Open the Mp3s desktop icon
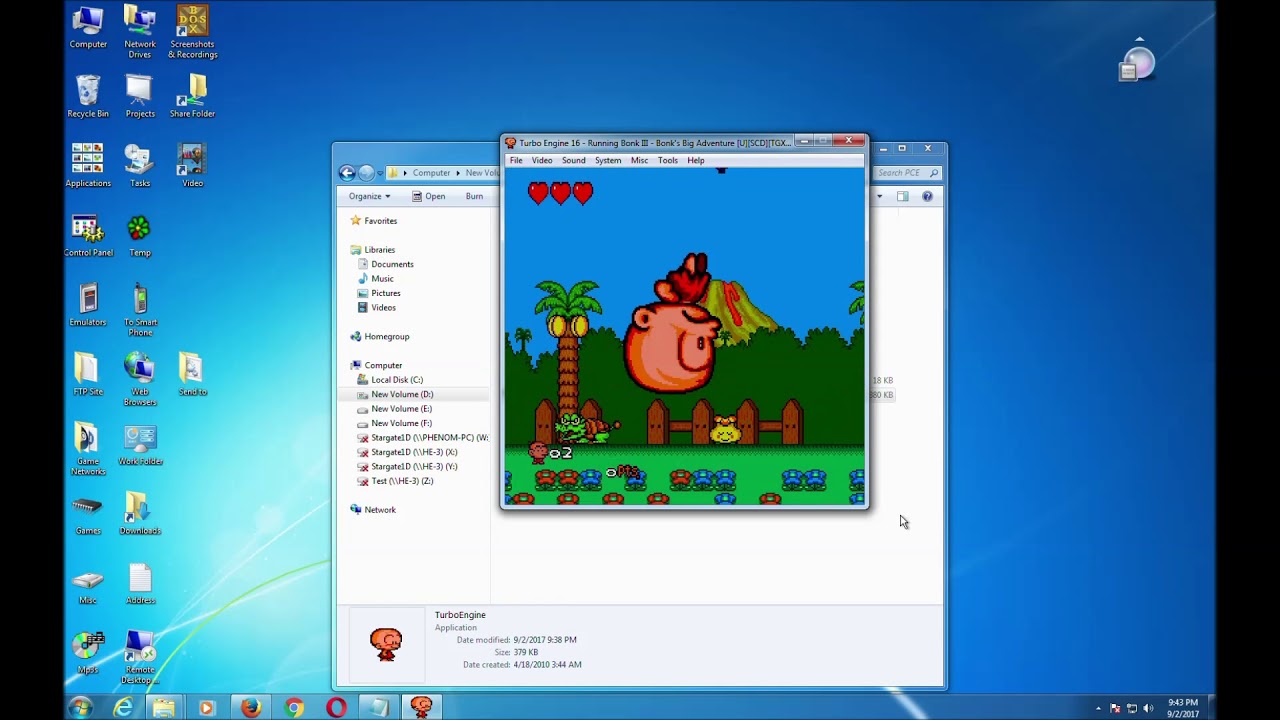Image resolution: width=1280 pixels, height=720 pixels. [88, 653]
